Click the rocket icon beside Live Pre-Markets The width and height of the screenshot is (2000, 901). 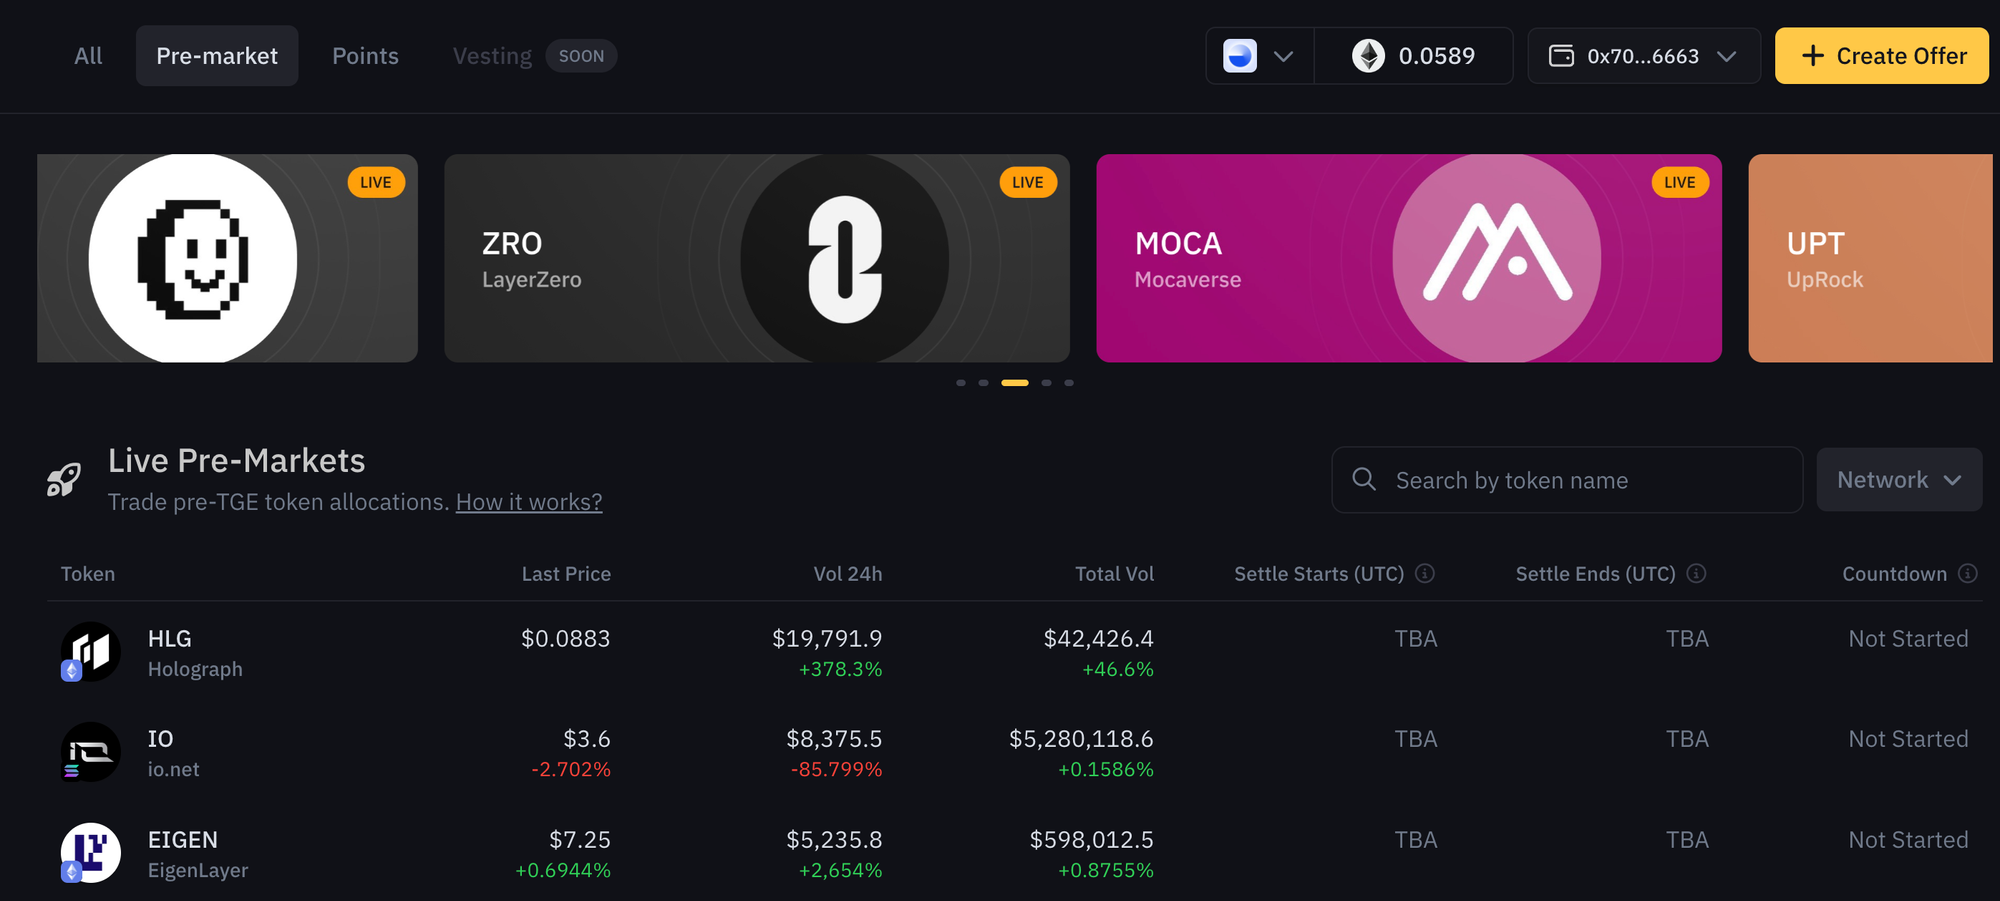(x=64, y=480)
